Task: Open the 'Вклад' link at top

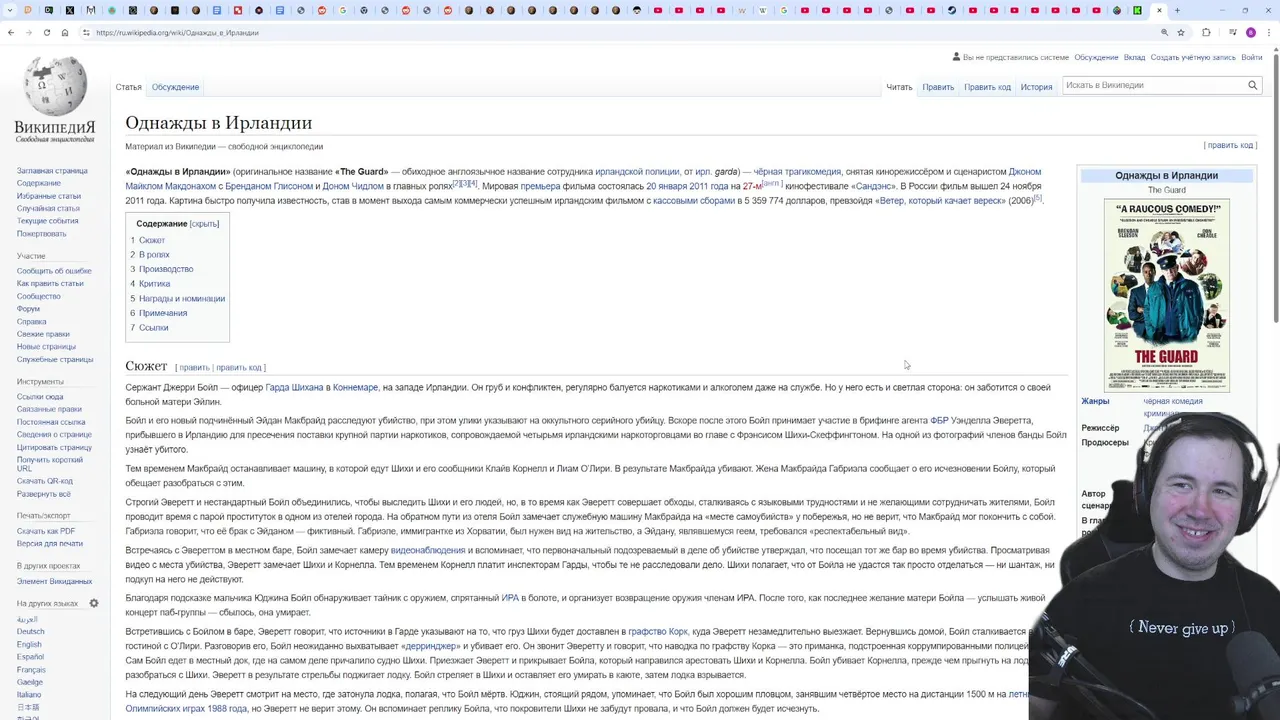Action: point(1134,57)
